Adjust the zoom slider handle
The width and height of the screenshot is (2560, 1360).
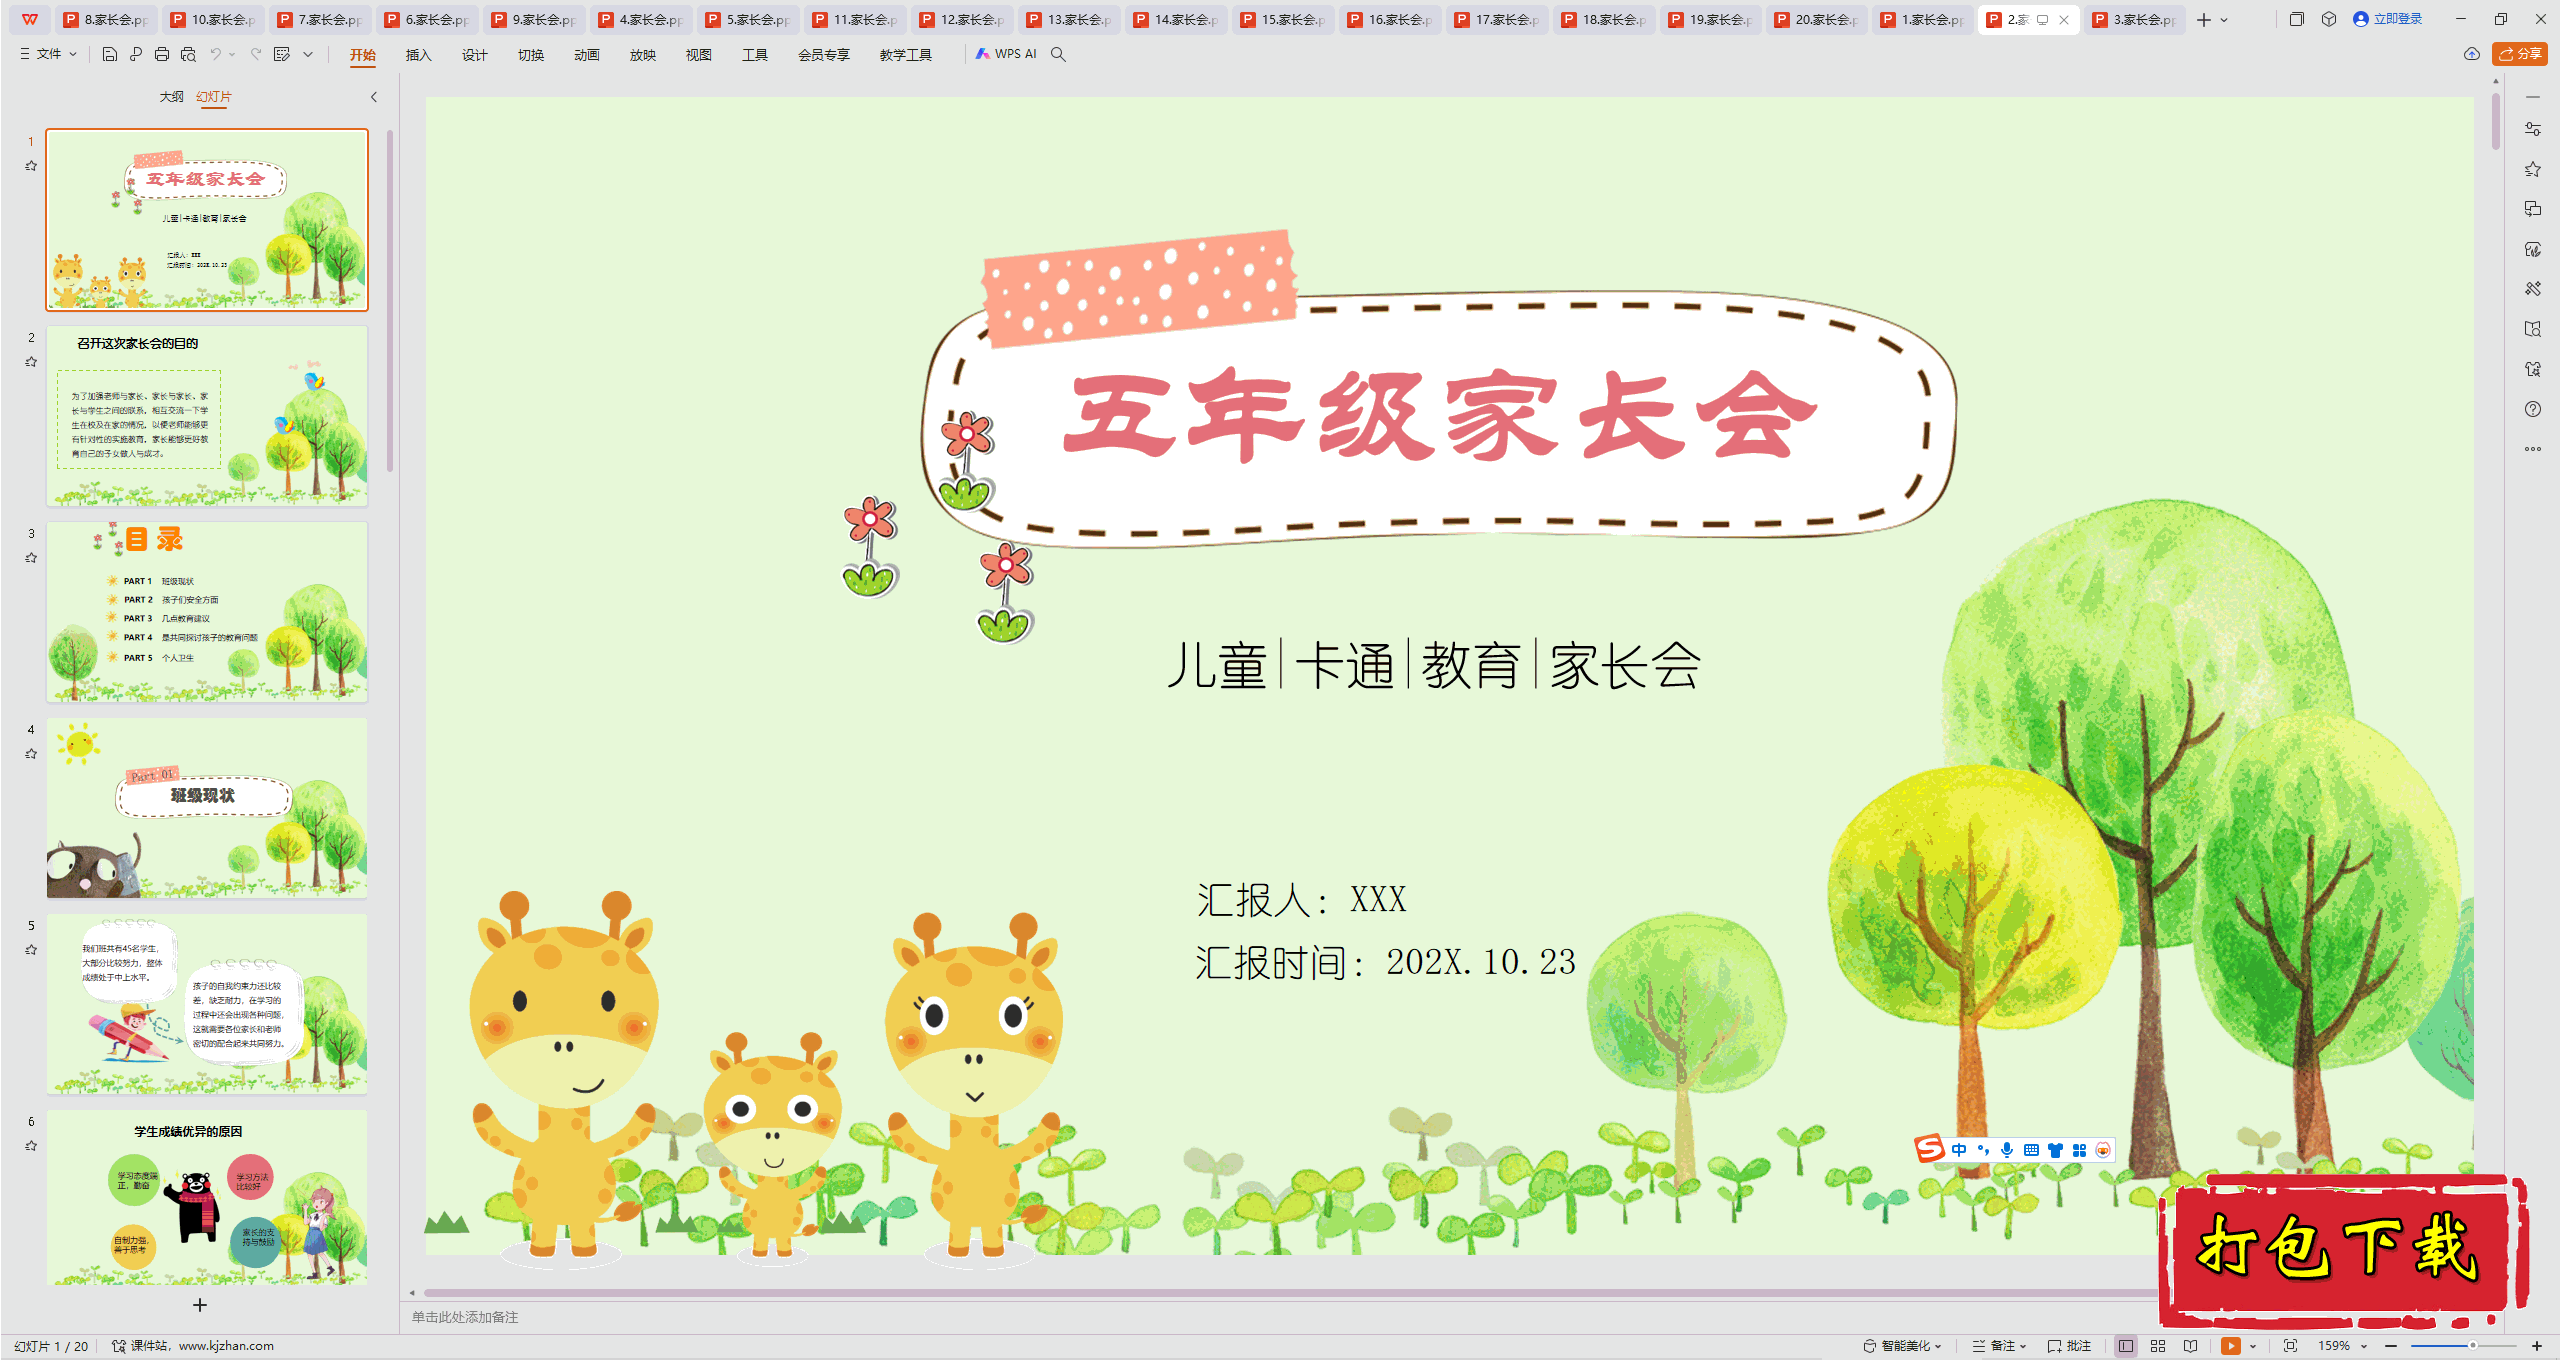(2472, 1346)
